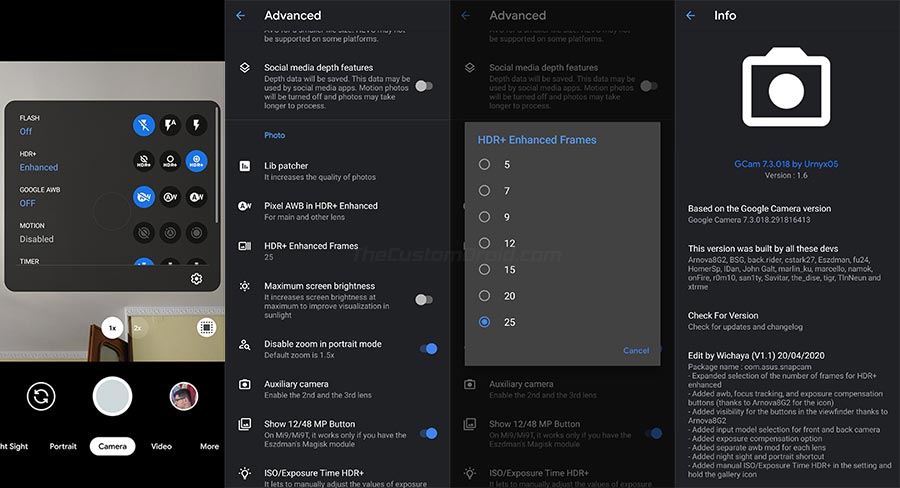Click the Photo section header
Screen dimensions: 900x488
point(274,135)
